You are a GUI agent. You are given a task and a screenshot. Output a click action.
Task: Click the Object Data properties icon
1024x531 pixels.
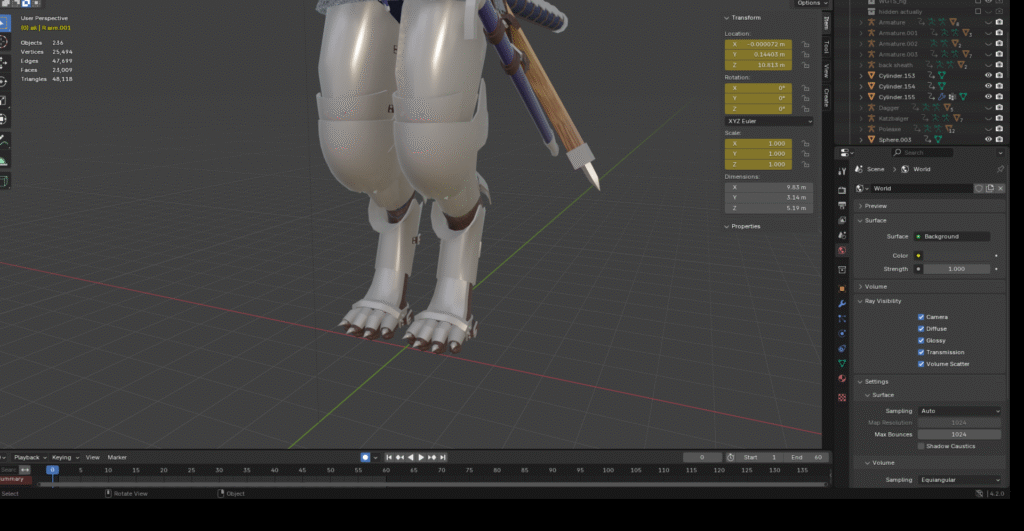(842, 363)
